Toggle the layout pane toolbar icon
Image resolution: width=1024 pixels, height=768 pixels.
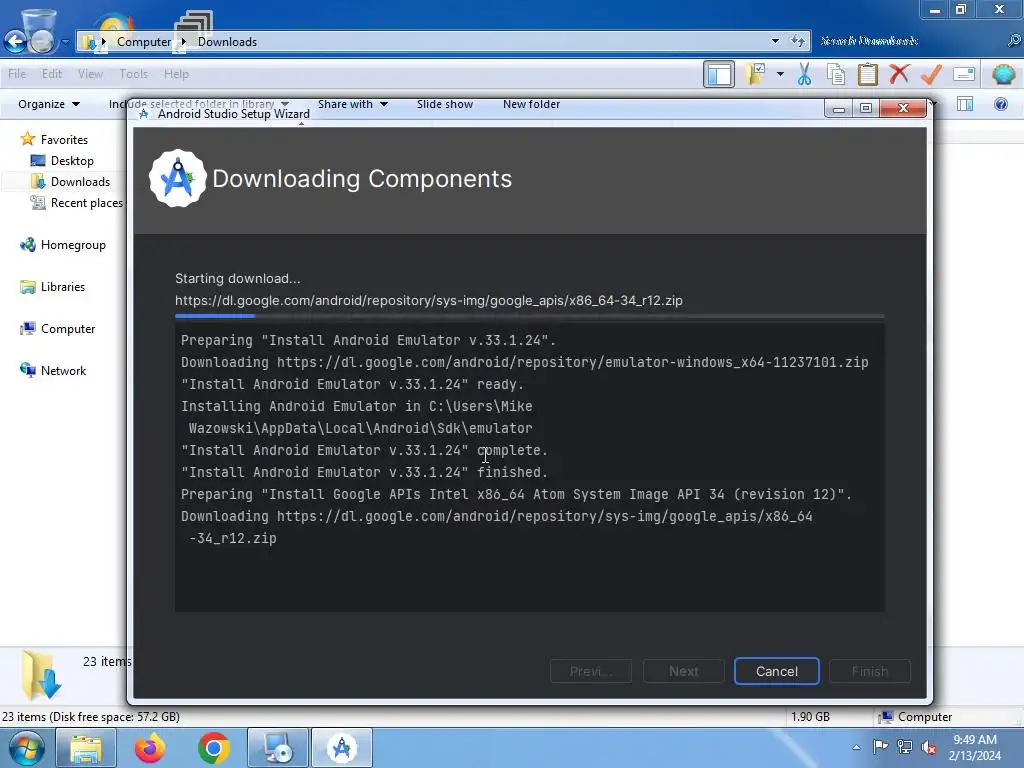point(719,74)
